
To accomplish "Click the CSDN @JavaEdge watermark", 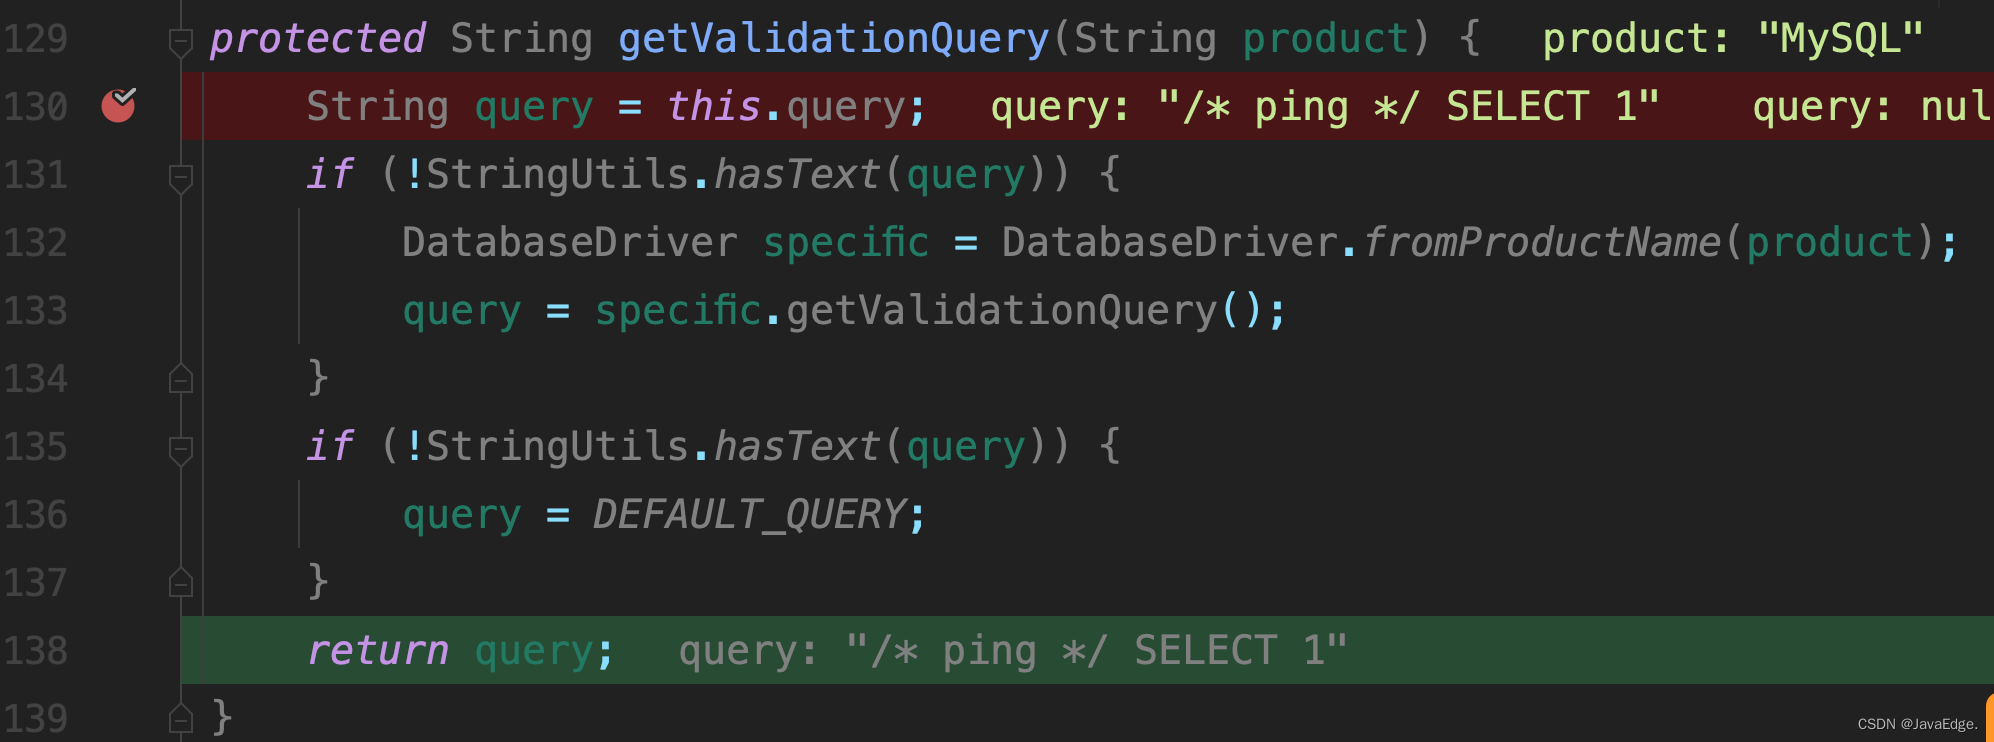I will click(1917, 724).
